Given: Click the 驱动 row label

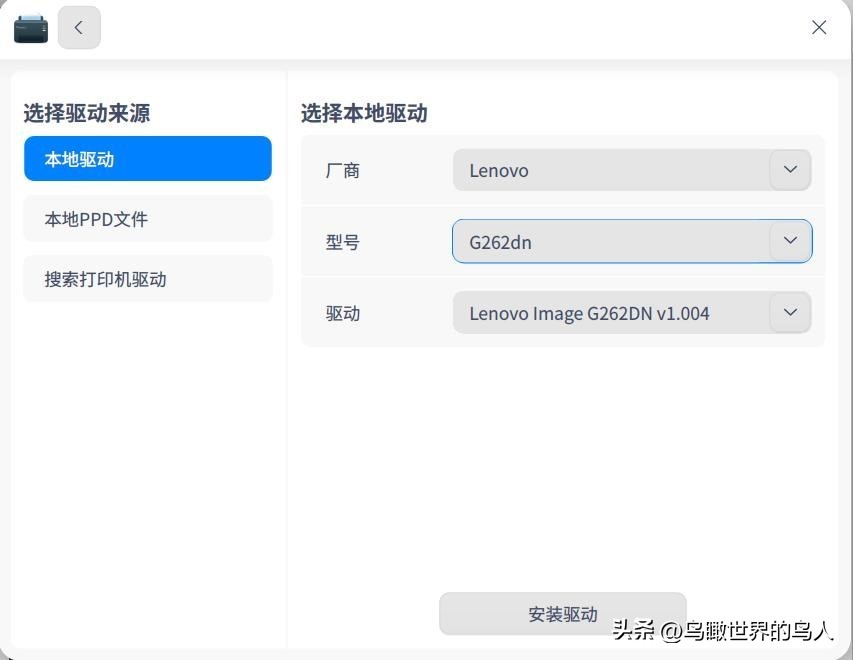Looking at the screenshot, I should (344, 313).
